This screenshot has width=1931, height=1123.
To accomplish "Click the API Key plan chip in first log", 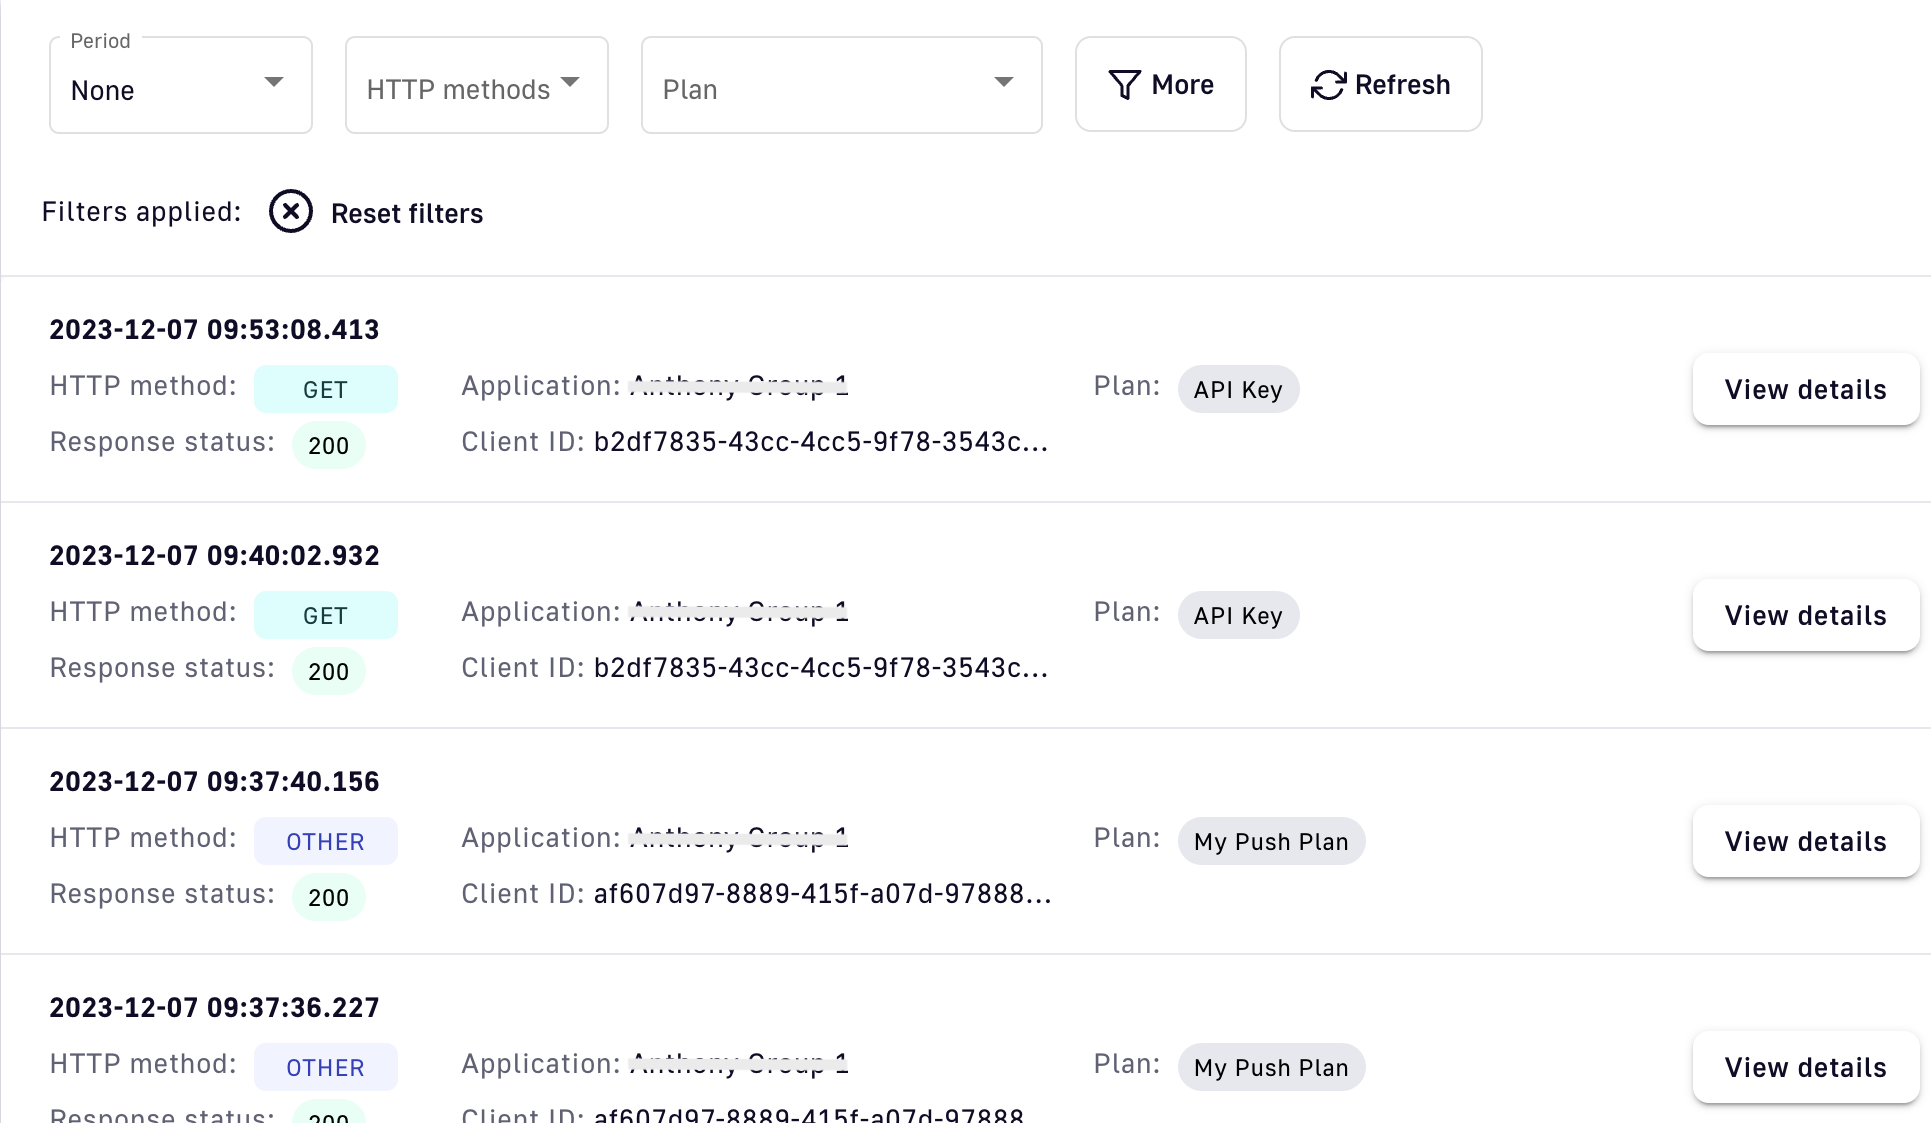I will [x=1238, y=390].
